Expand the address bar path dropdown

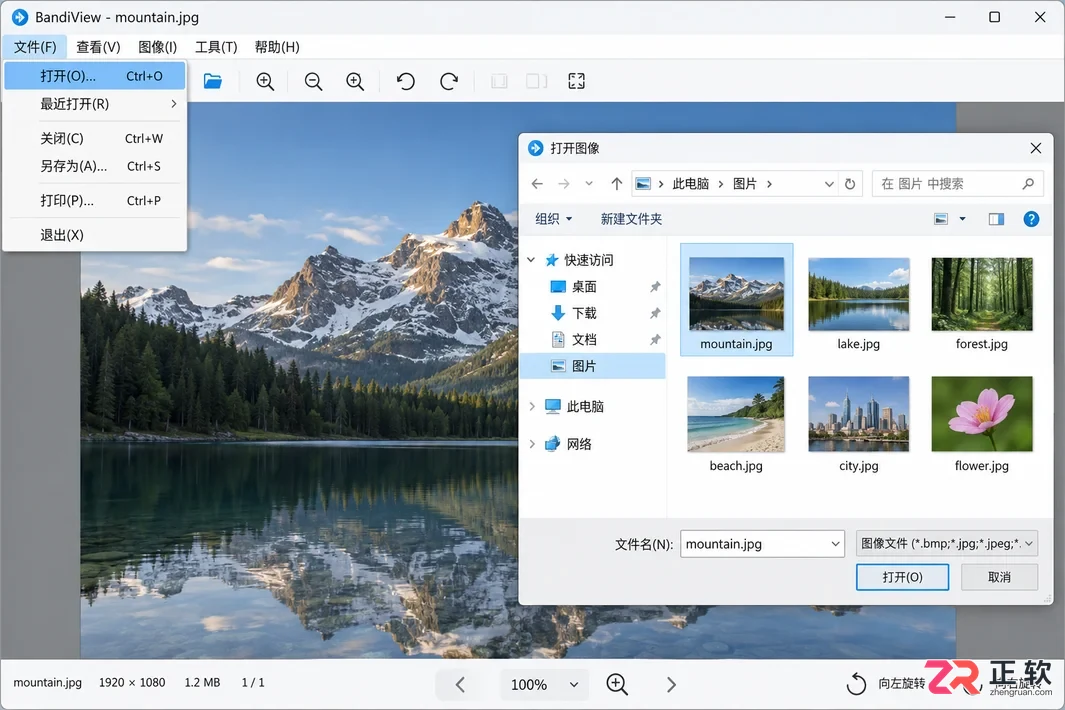point(829,183)
